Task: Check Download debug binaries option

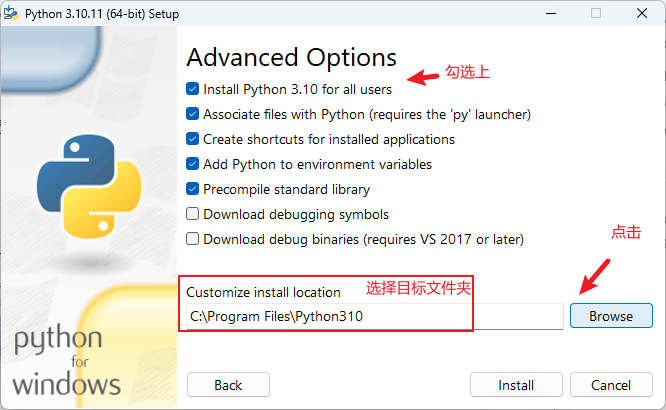Action: click(193, 239)
